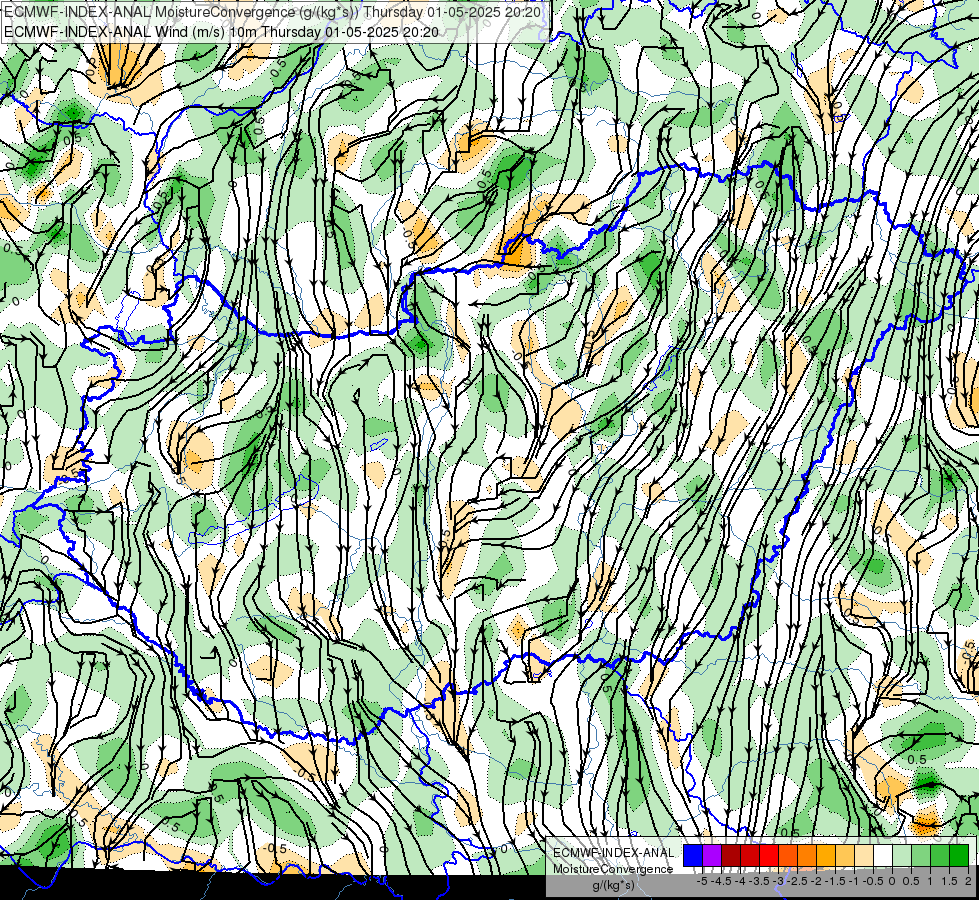Click the 0 tick label on color scale
Image resolution: width=979 pixels, height=900 pixels.
(x=892, y=881)
